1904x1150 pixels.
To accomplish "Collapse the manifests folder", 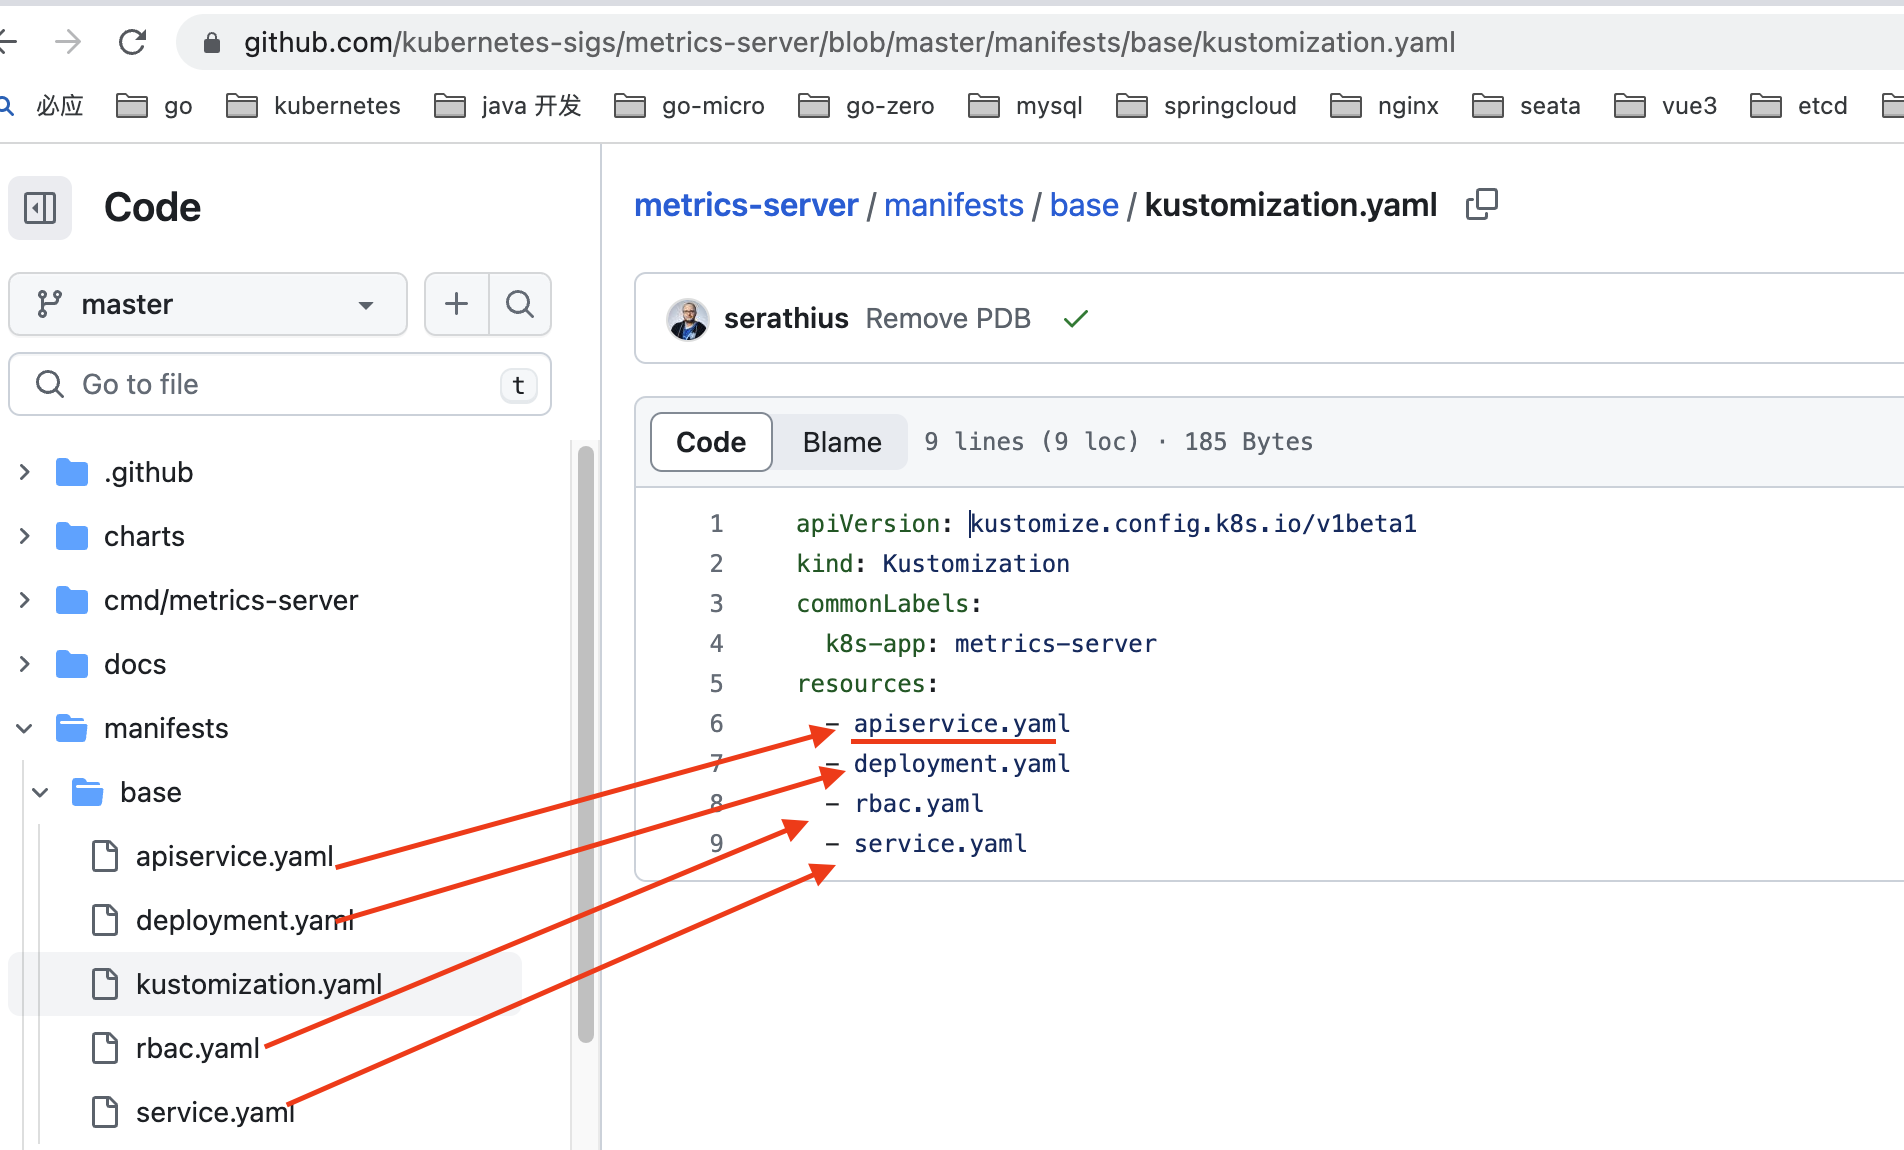I will tap(25, 728).
